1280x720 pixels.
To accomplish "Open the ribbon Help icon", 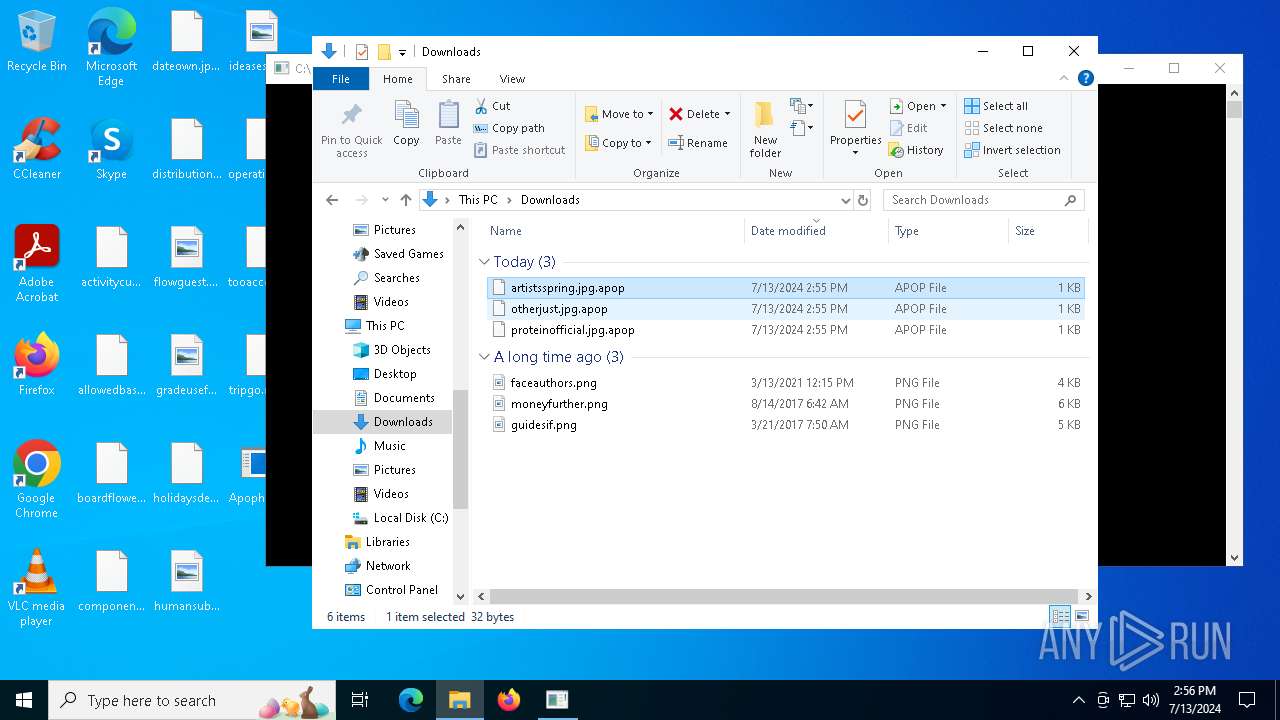I will pos(1086,78).
